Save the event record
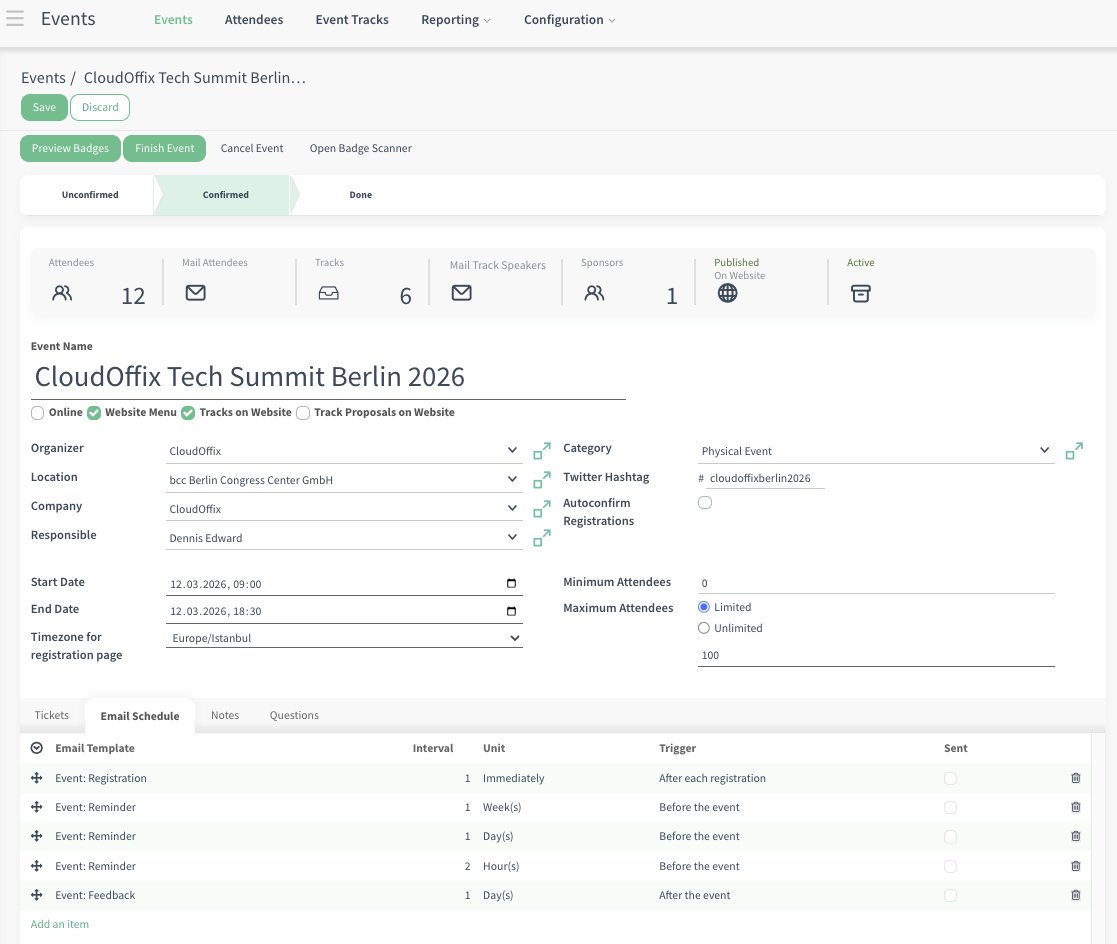The width and height of the screenshot is (1117, 944). [44, 108]
